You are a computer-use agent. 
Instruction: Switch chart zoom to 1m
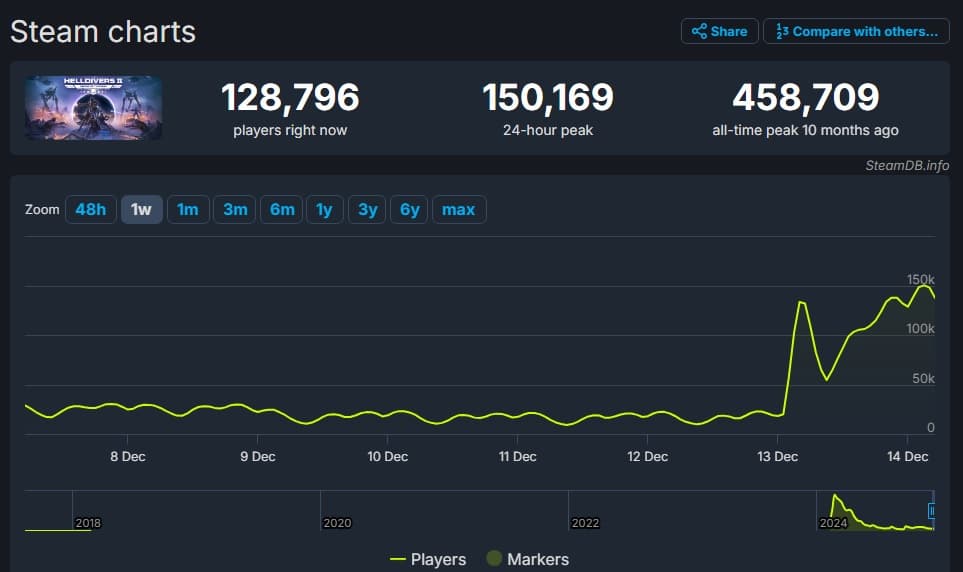(x=188, y=210)
